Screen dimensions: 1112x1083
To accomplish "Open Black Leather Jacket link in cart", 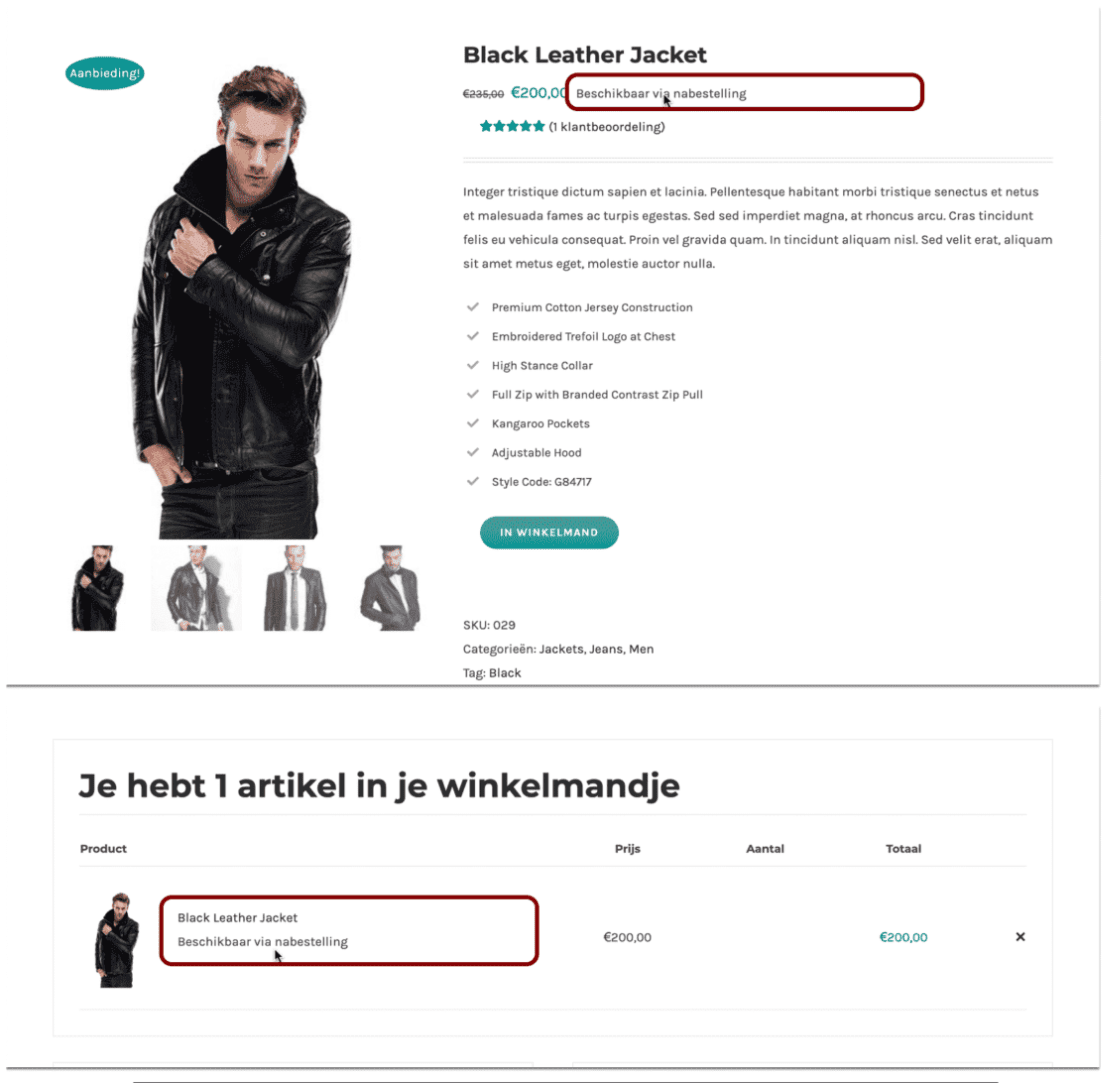I will [238, 918].
